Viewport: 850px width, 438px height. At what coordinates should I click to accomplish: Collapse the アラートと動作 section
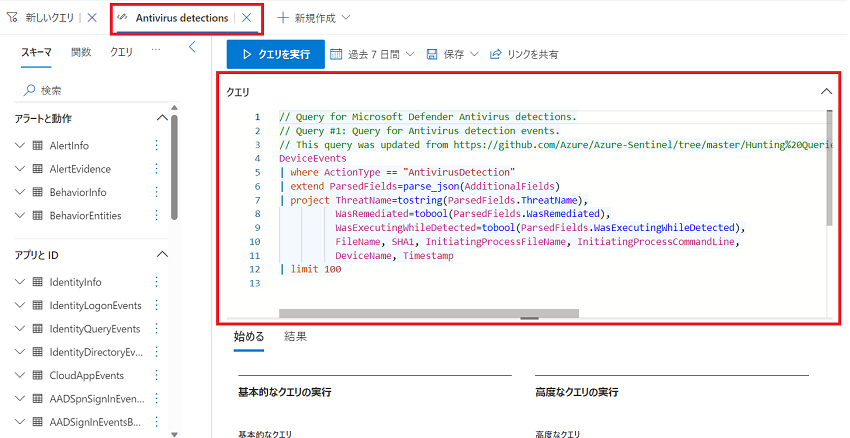pyautogui.click(x=162, y=118)
